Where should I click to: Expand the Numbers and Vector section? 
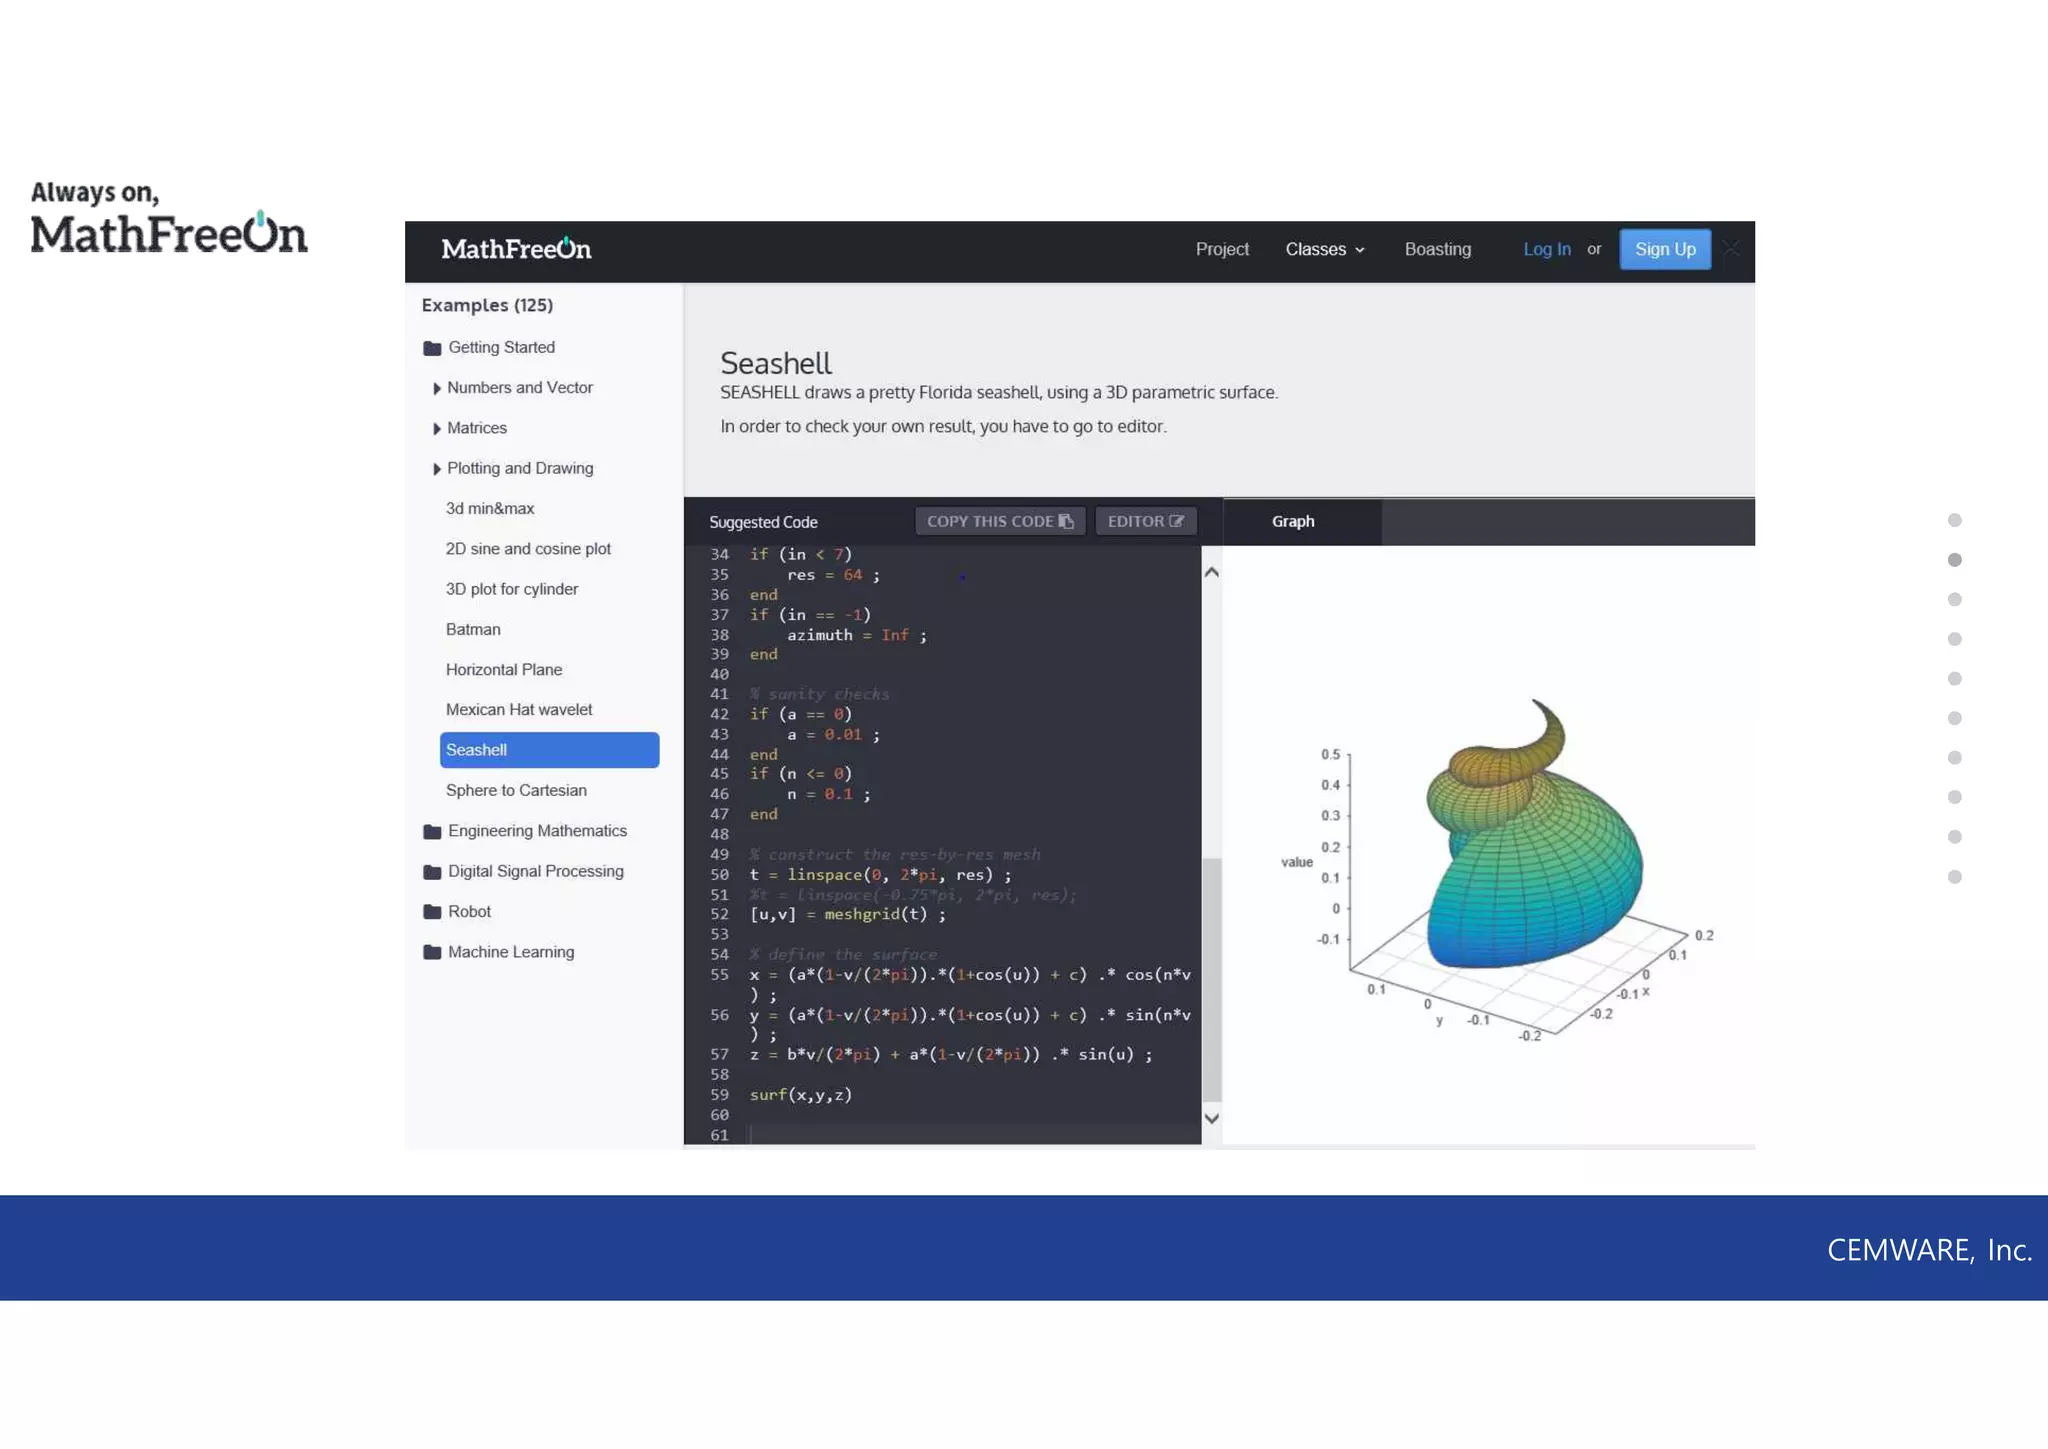click(x=437, y=388)
